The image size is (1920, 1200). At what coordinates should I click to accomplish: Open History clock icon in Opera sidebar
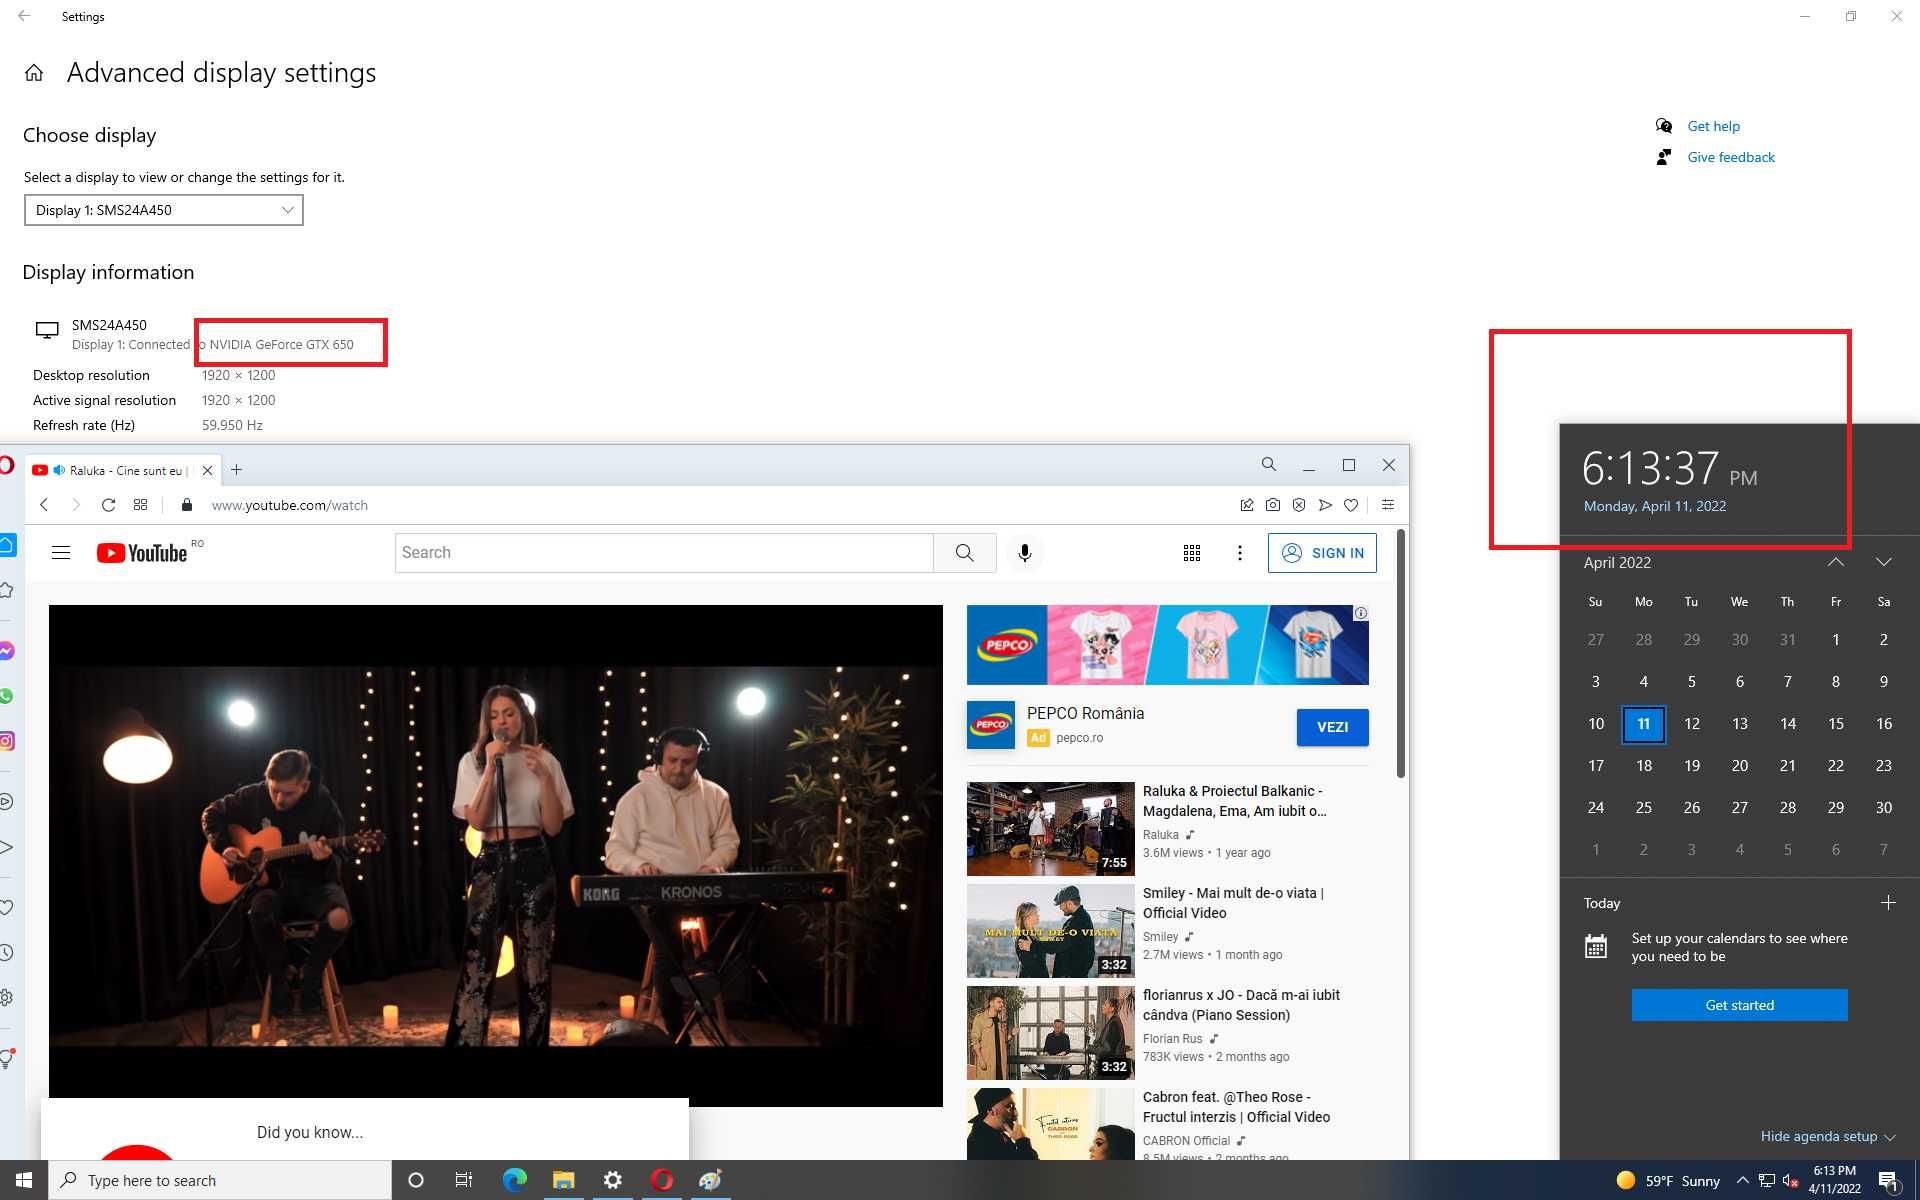(x=6, y=953)
